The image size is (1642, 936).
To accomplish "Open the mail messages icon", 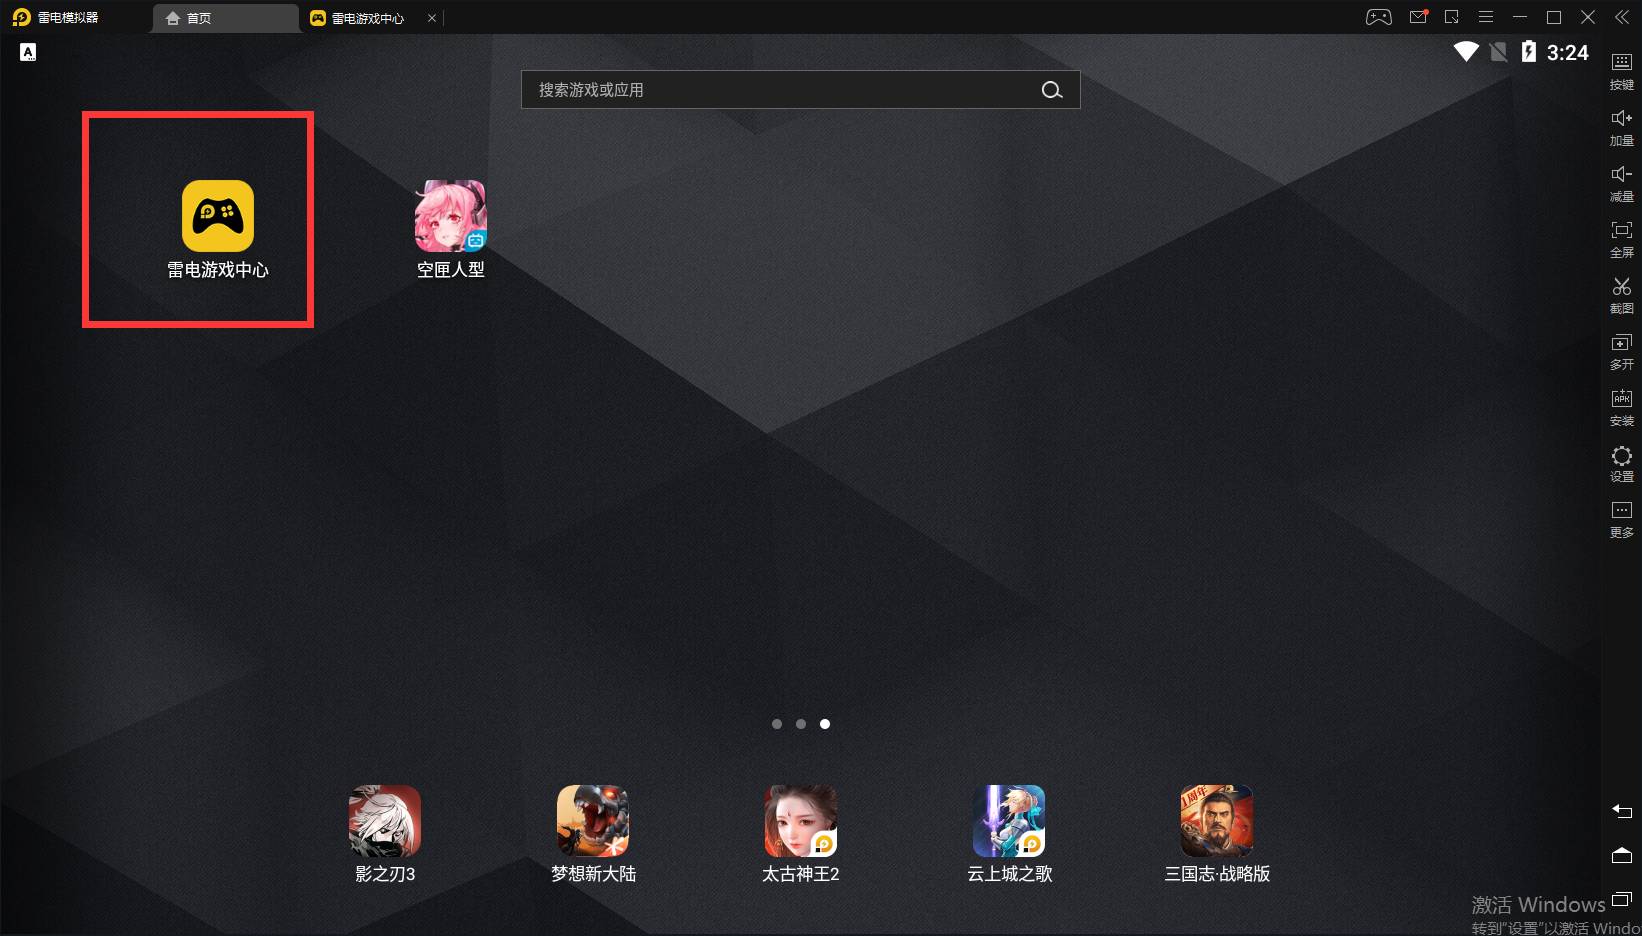I will pos(1418,17).
